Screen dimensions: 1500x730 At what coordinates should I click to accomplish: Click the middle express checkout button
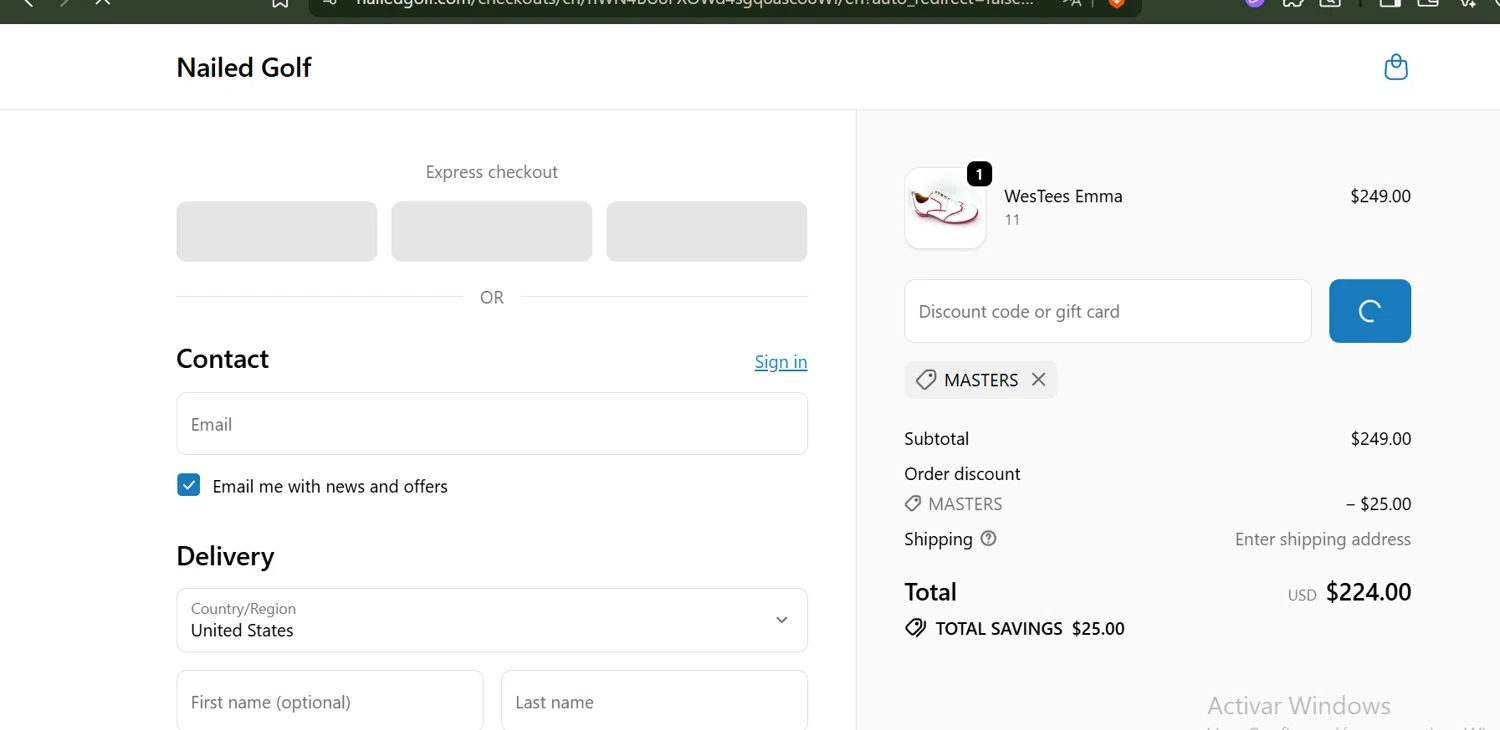[x=492, y=231]
